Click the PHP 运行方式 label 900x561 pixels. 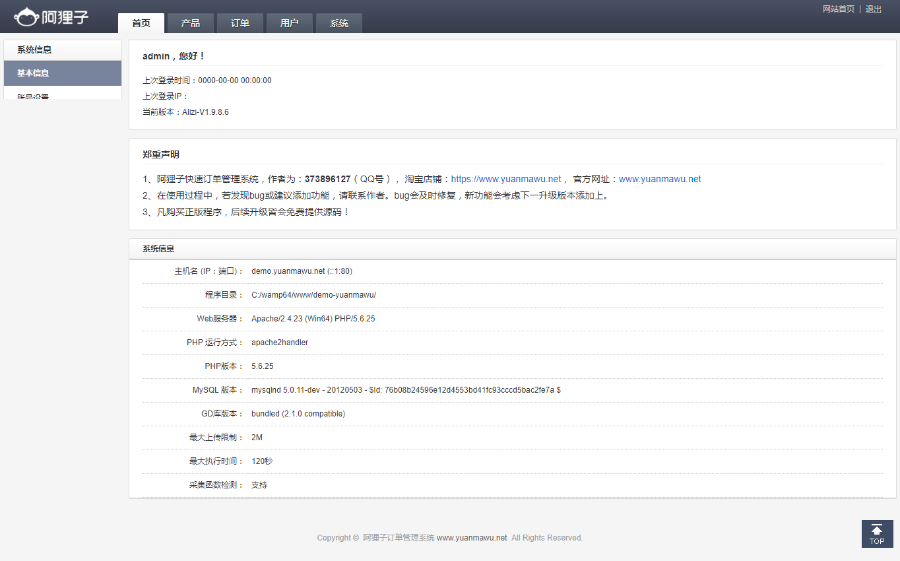click(215, 342)
